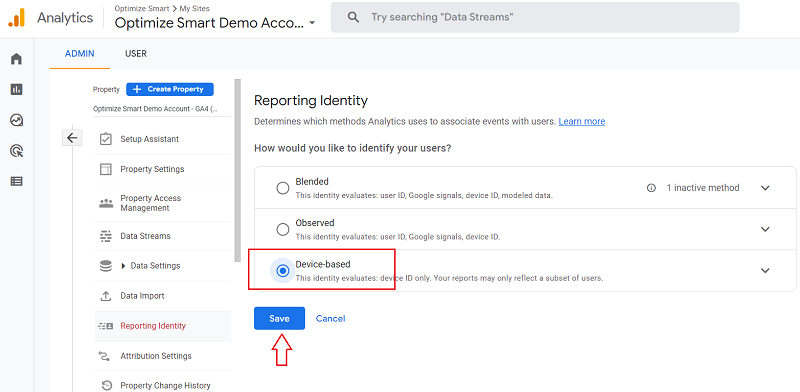Click the info icon beside 1 inactive method

click(x=651, y=188)
